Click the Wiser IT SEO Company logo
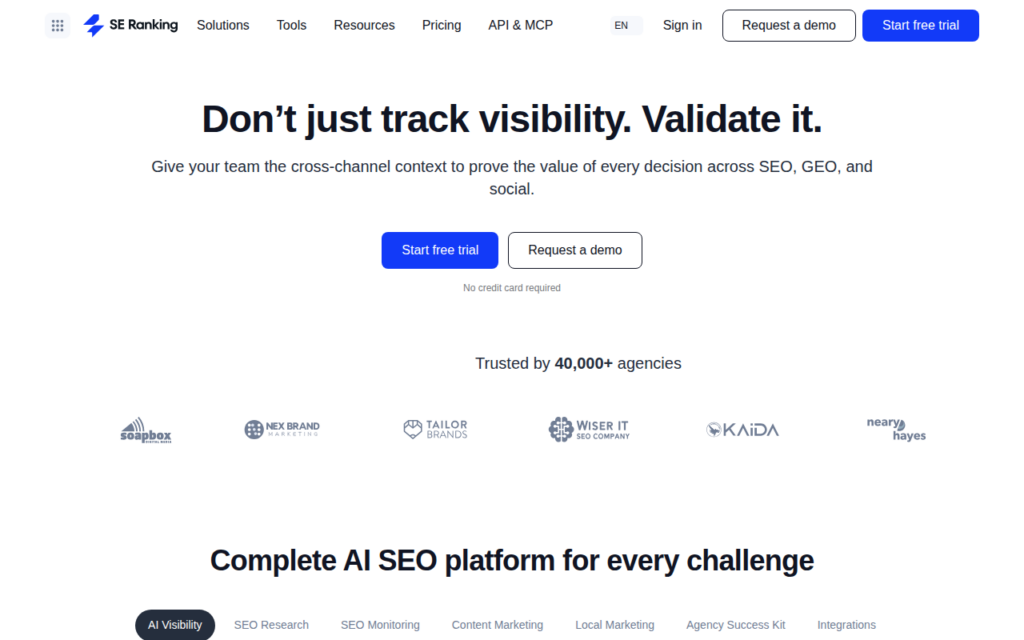Screen dimensions: 1024x640 pos(588,429)
